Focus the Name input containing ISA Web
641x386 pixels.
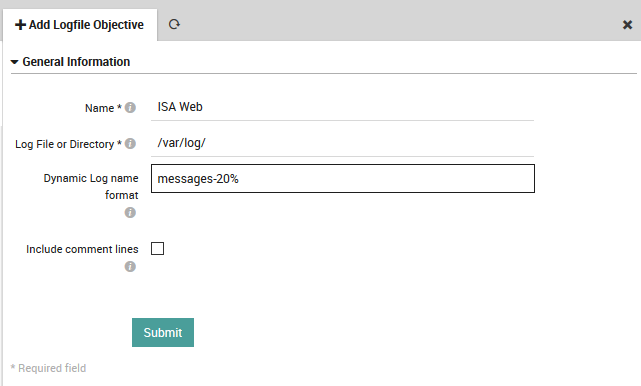(343, 107)
